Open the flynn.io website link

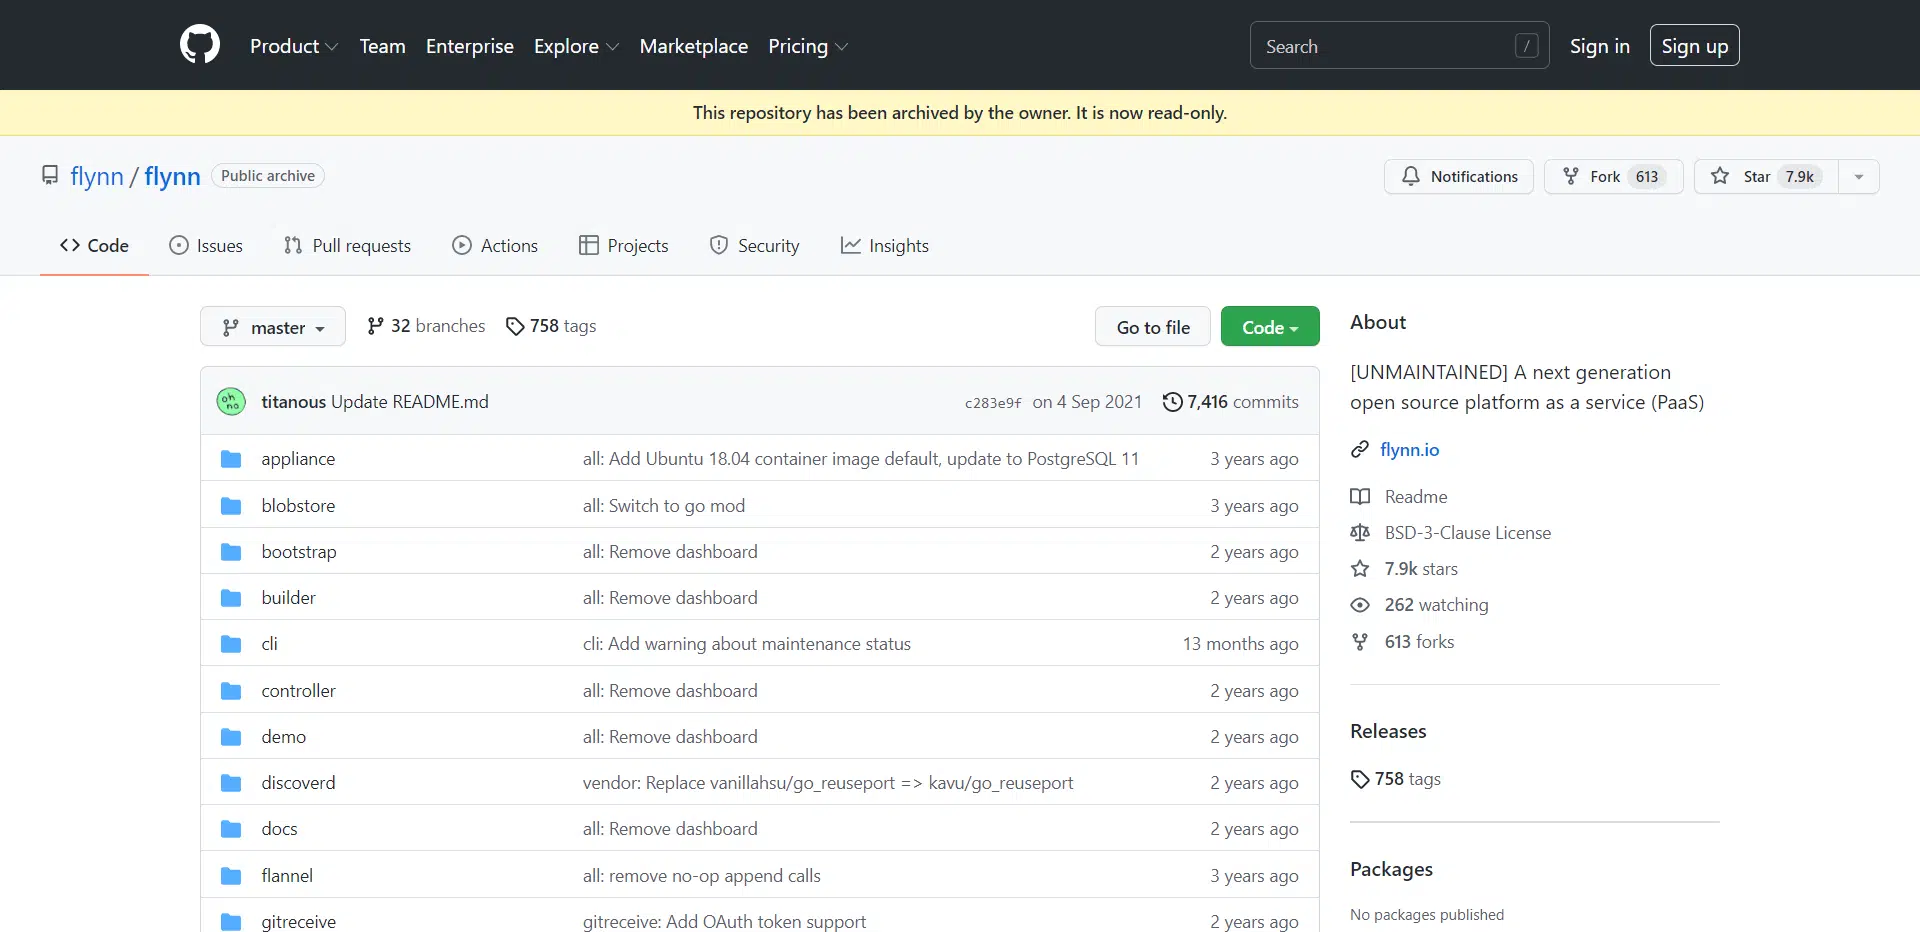[x=1409, y=450]
